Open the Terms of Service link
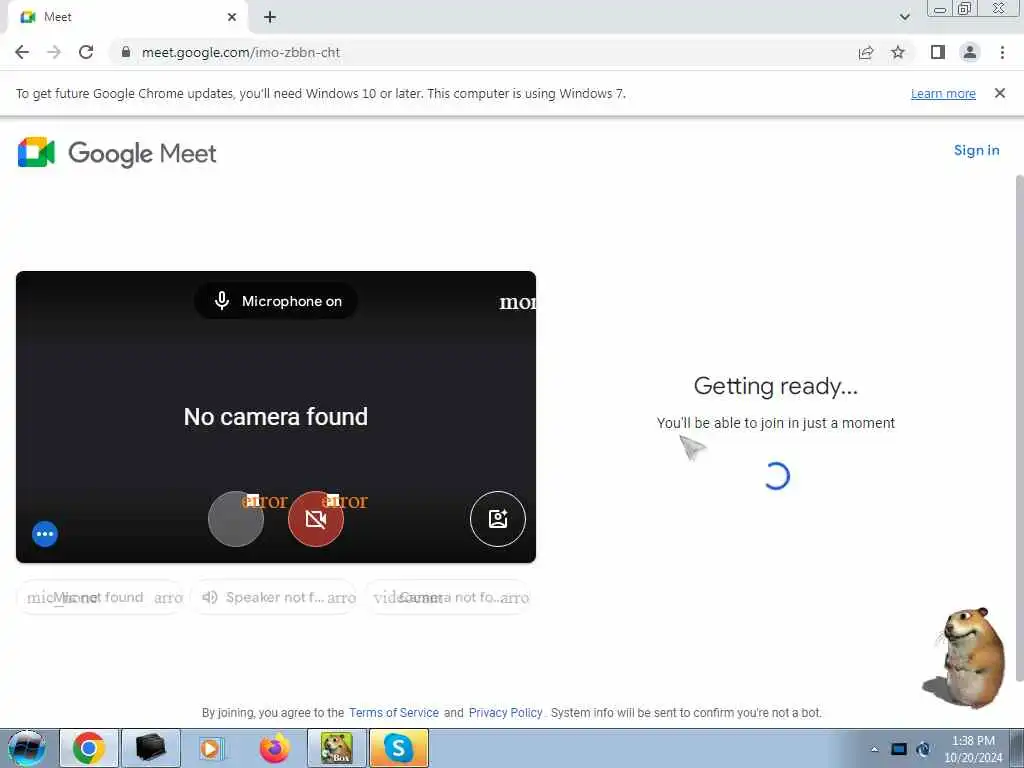Image resolution: width=1024 pixels, height=768 pixels. pyautogui.click(x=394, y=712)
